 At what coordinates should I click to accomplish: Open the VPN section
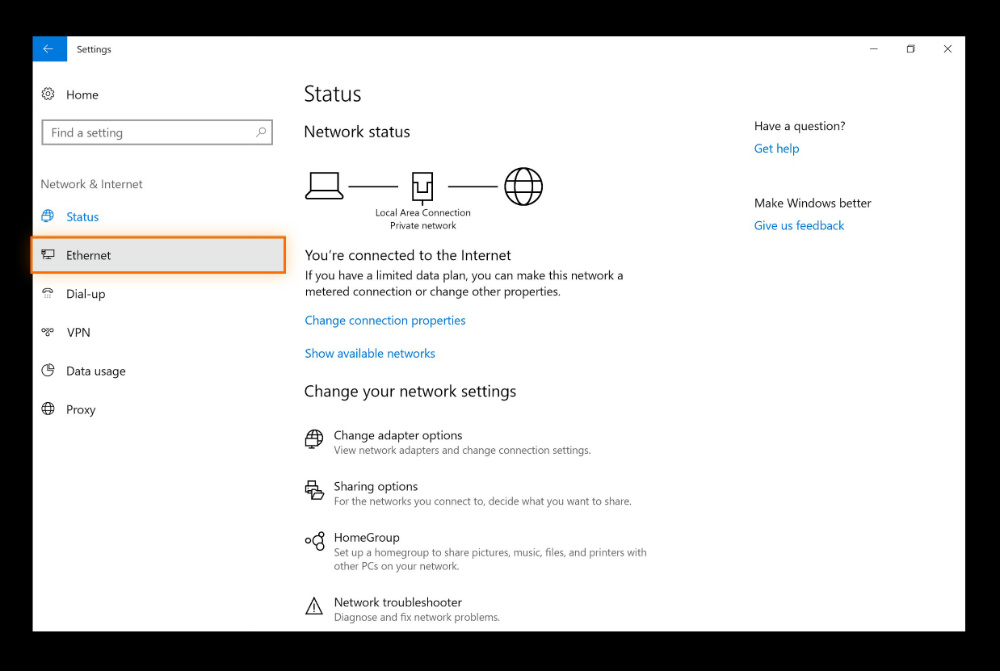coord(78,332)
